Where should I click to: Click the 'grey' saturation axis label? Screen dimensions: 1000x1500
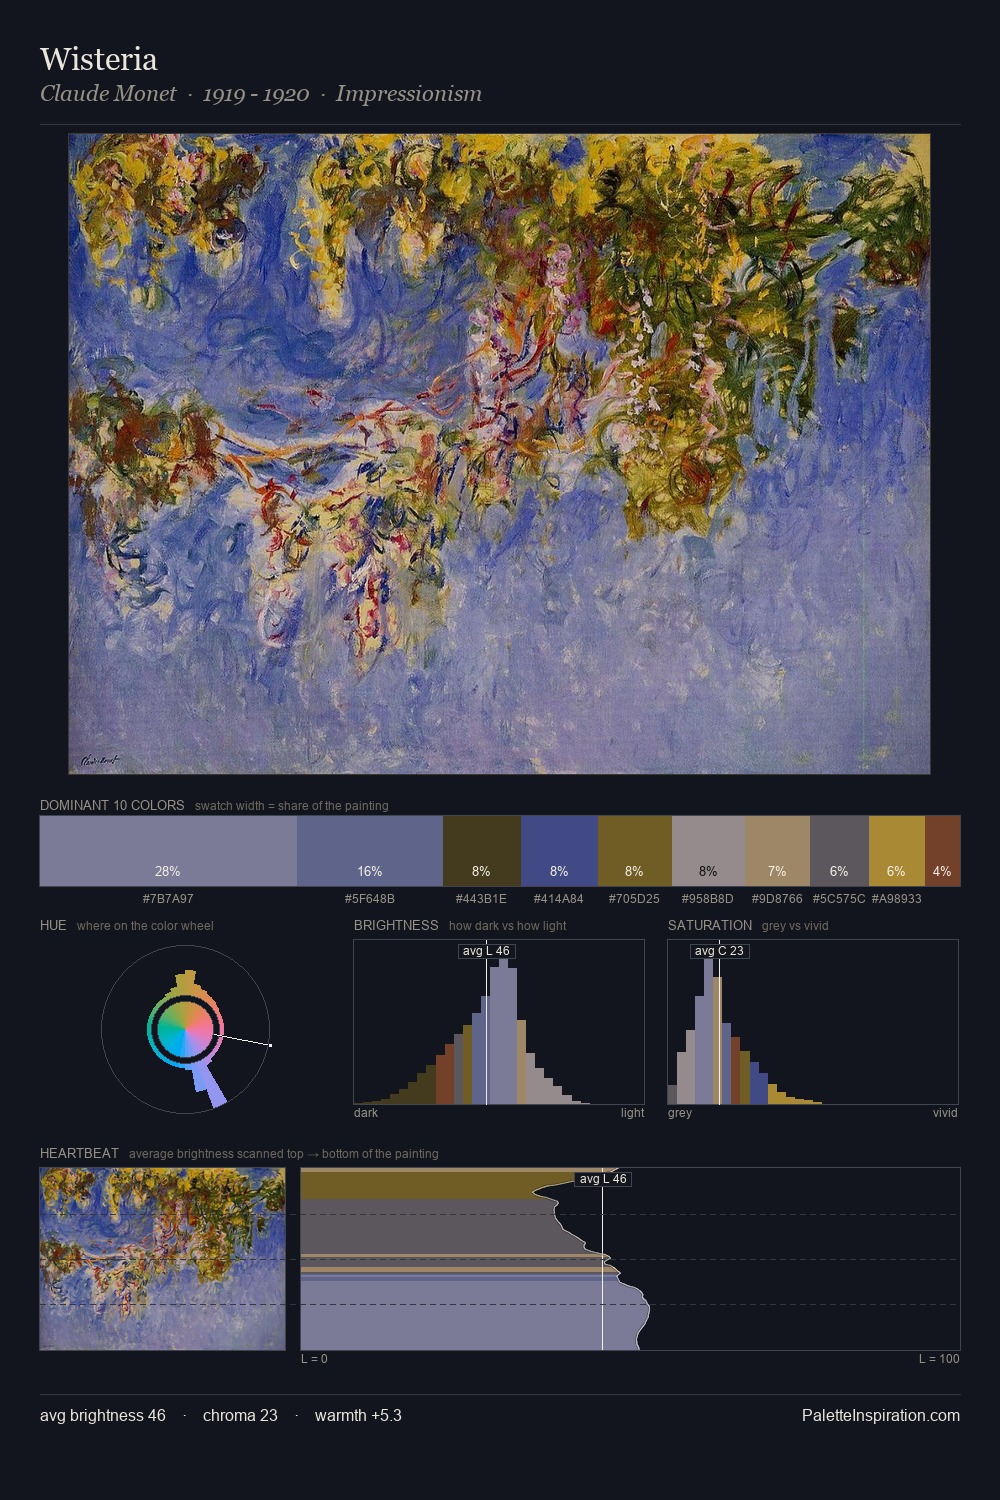click(680, 1112)
